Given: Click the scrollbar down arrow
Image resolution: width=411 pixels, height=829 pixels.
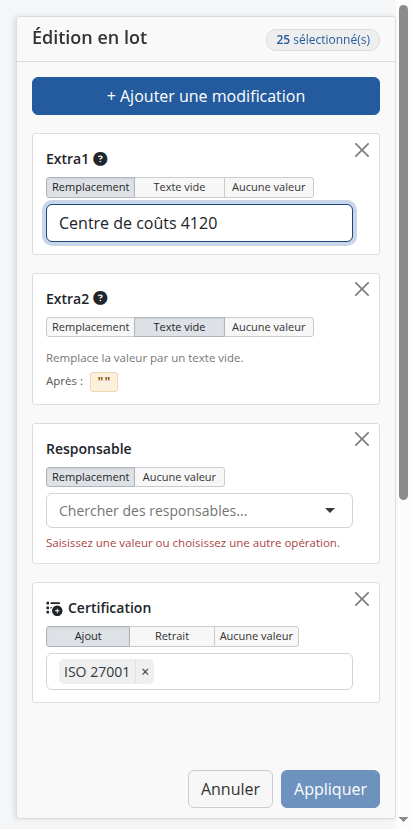Looking at the screenshot, I should click(x=403, y=819).
